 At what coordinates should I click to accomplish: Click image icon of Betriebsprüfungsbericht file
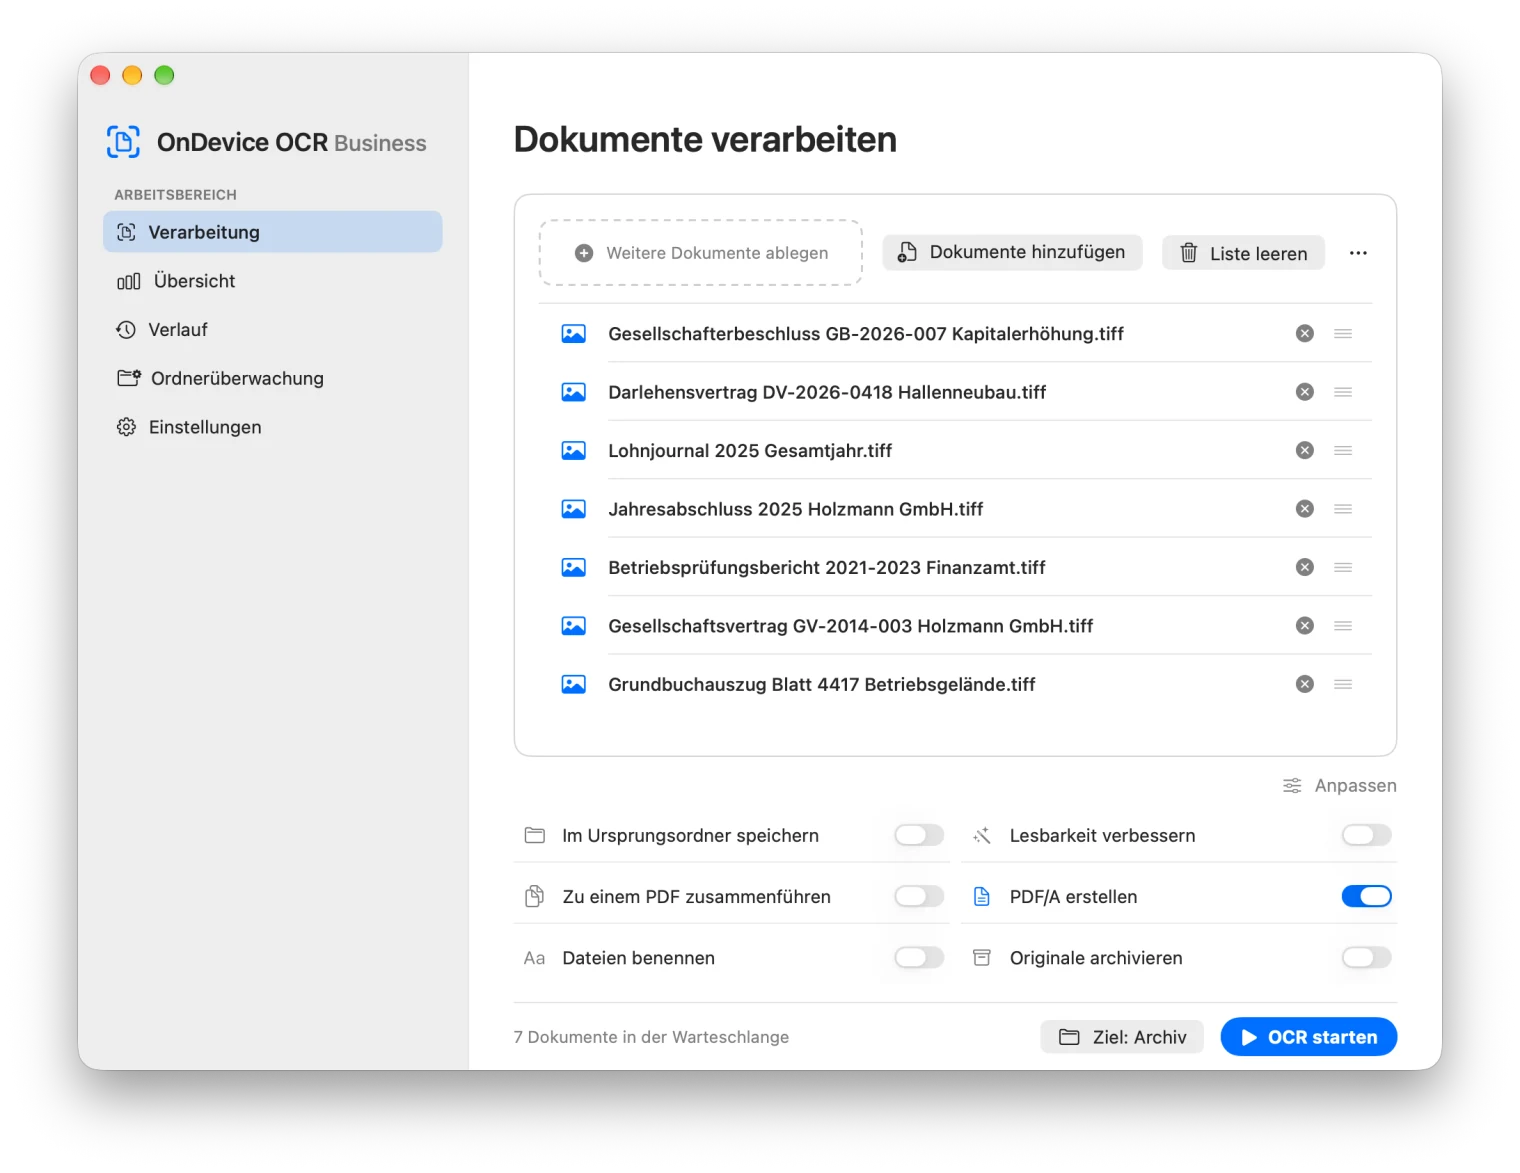[574, 567]
